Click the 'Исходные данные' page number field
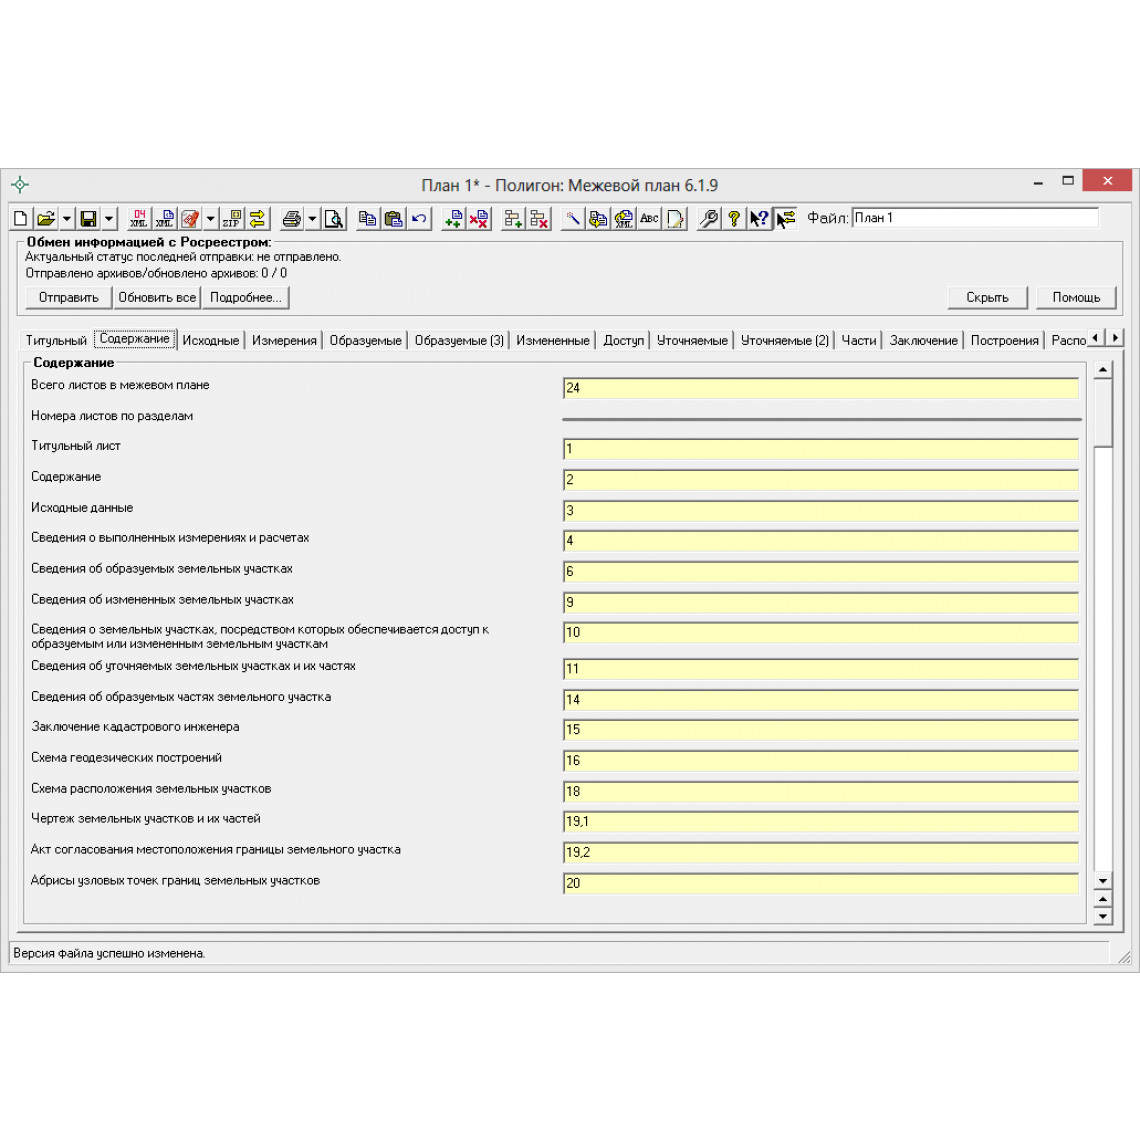Image resolution: width=1140 pixels, height=1140 pixels. [821, 510]
